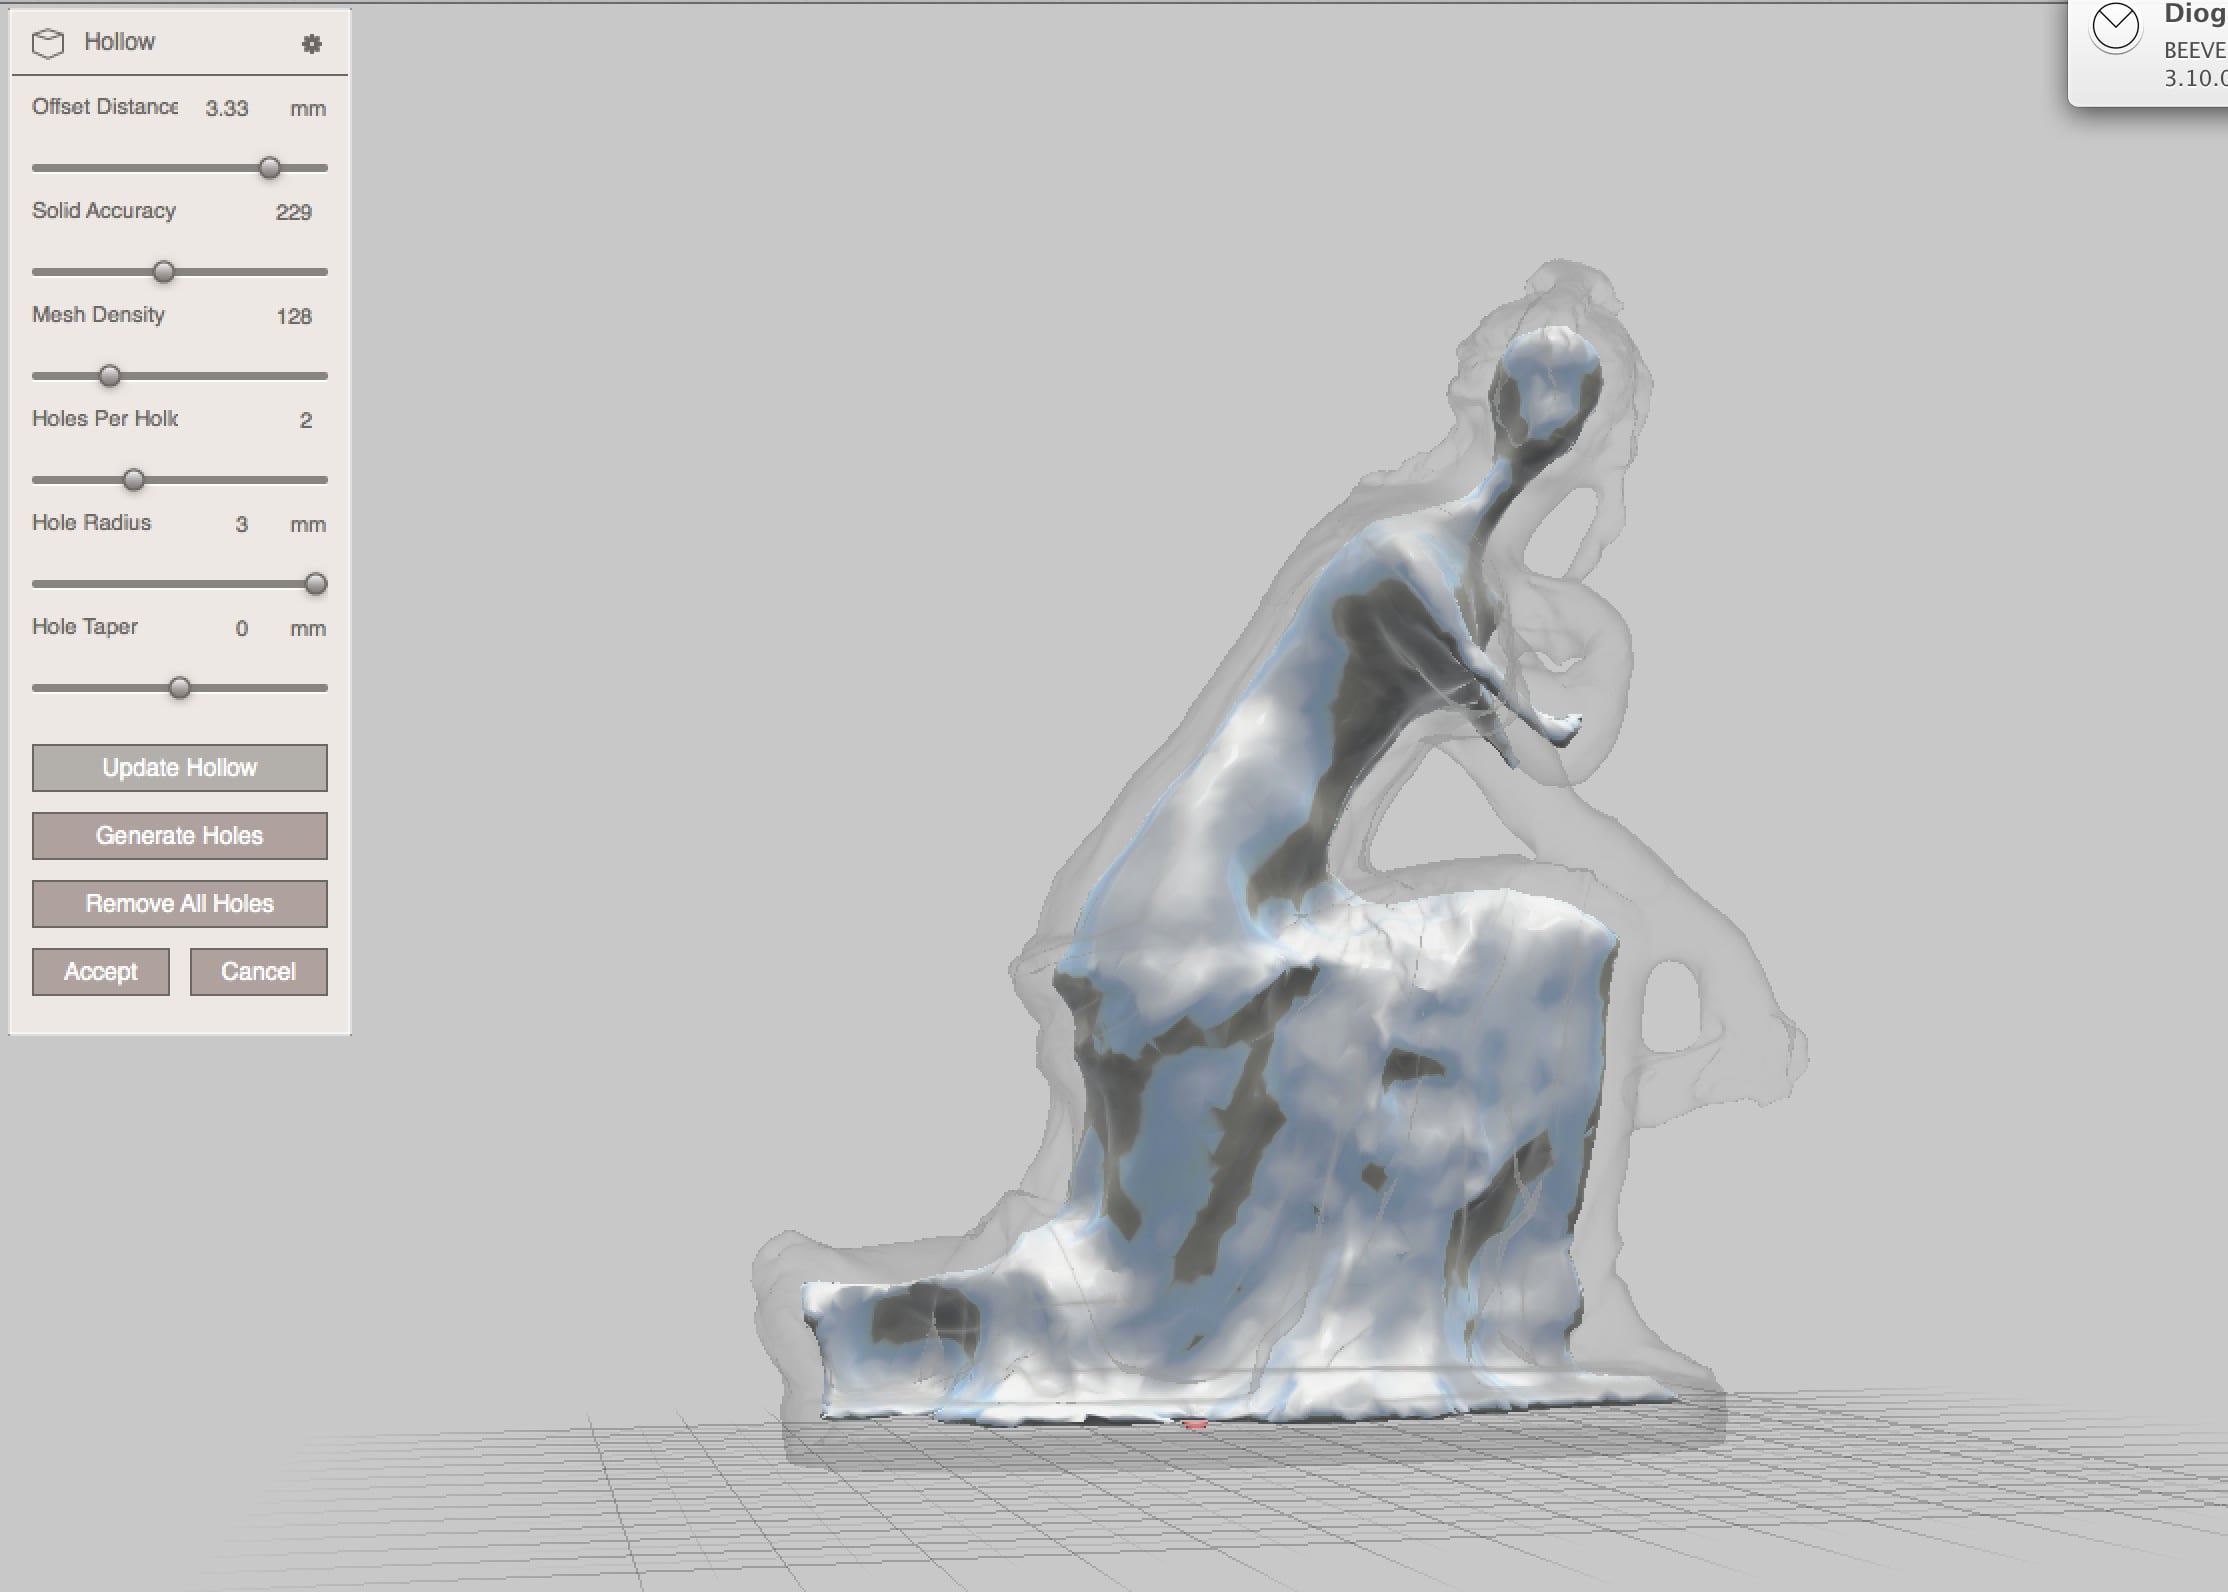The image size is (2228, 1592).
Task: Click the Hole Radius value 3
Action: coord(241,524)
